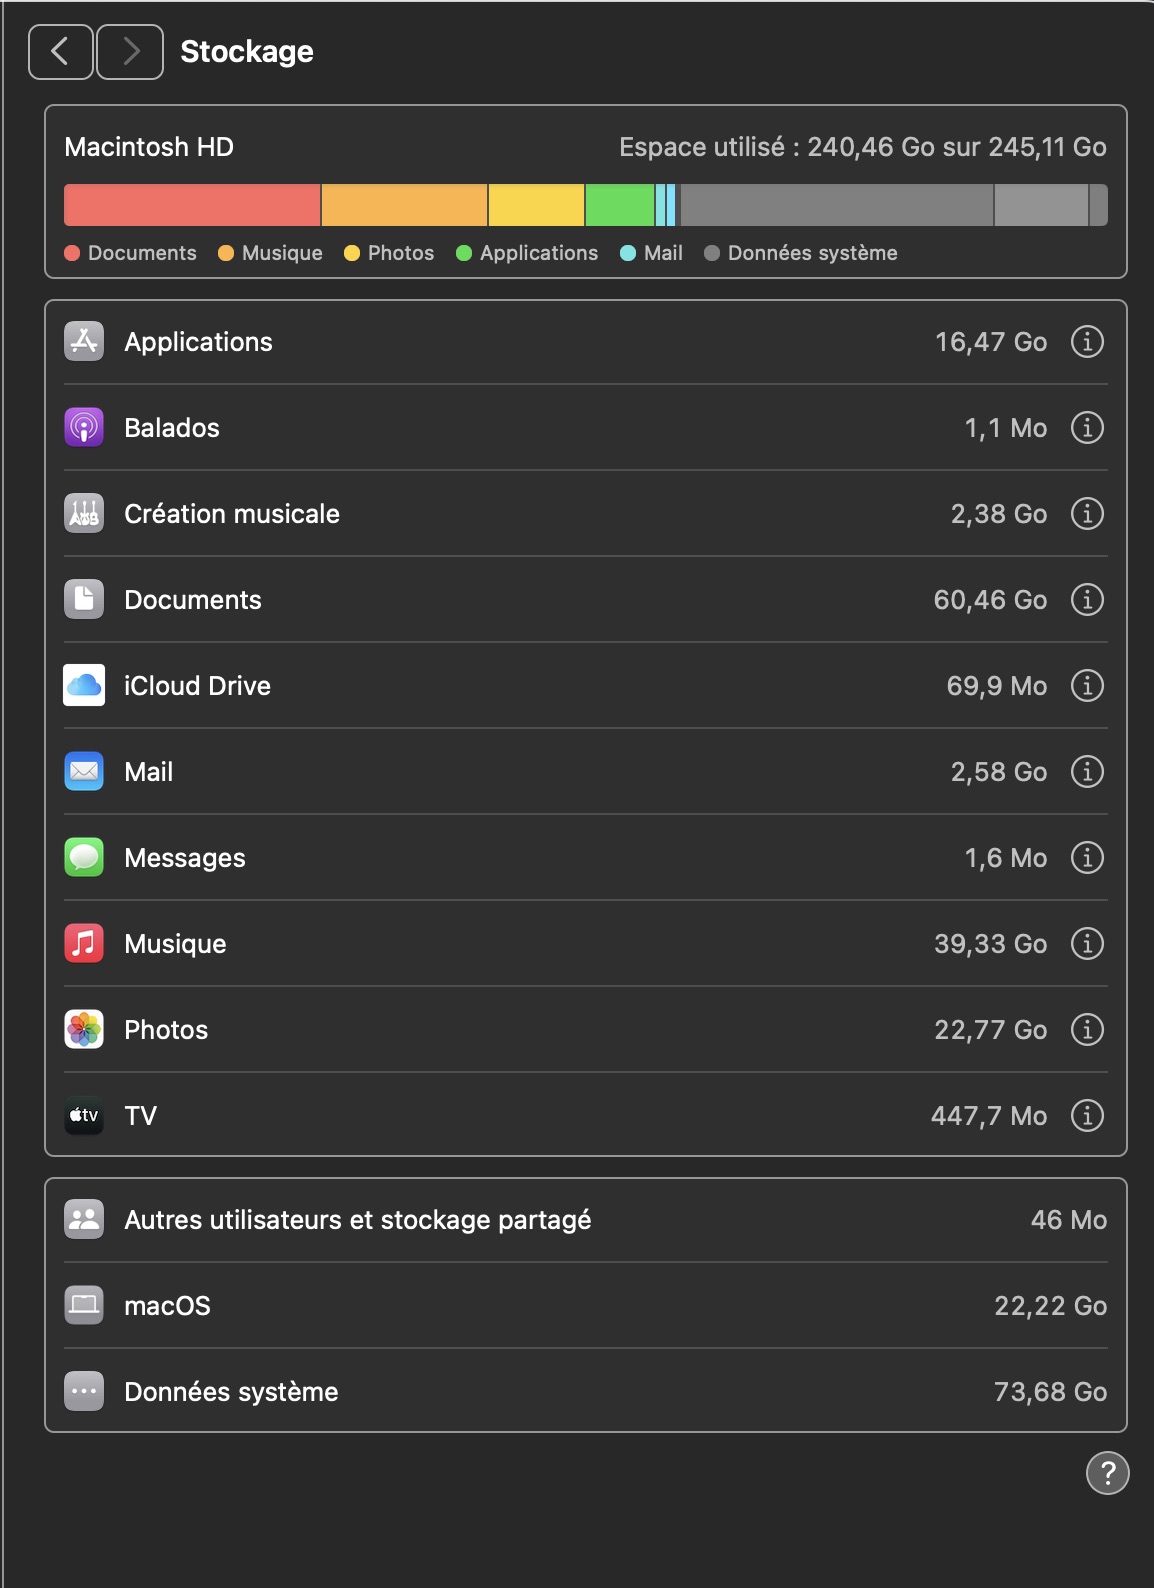Navigate forward with the right chevron

[x=130, y=52]
